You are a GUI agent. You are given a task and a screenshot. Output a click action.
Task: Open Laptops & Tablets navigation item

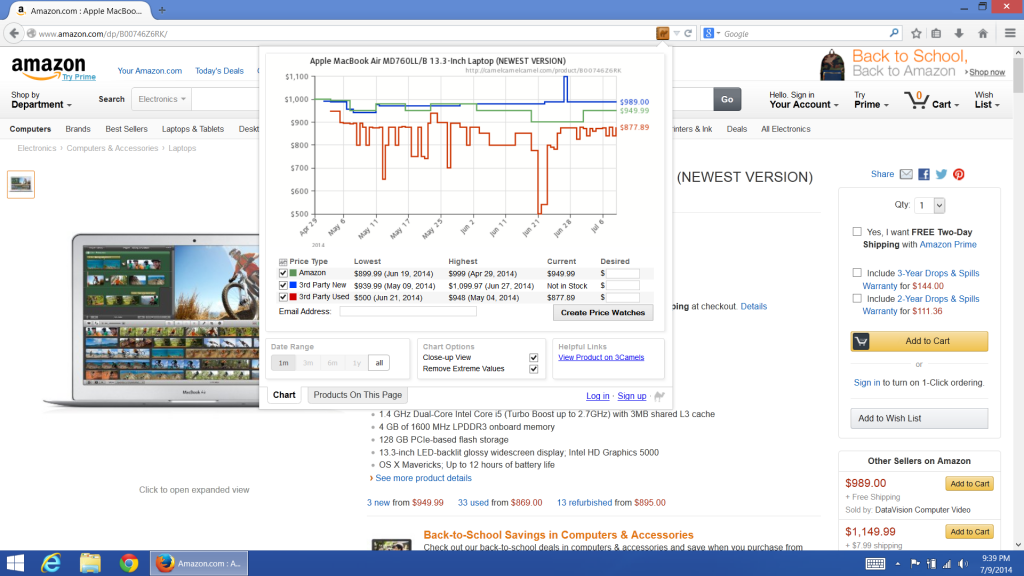[x=193, y=129]
